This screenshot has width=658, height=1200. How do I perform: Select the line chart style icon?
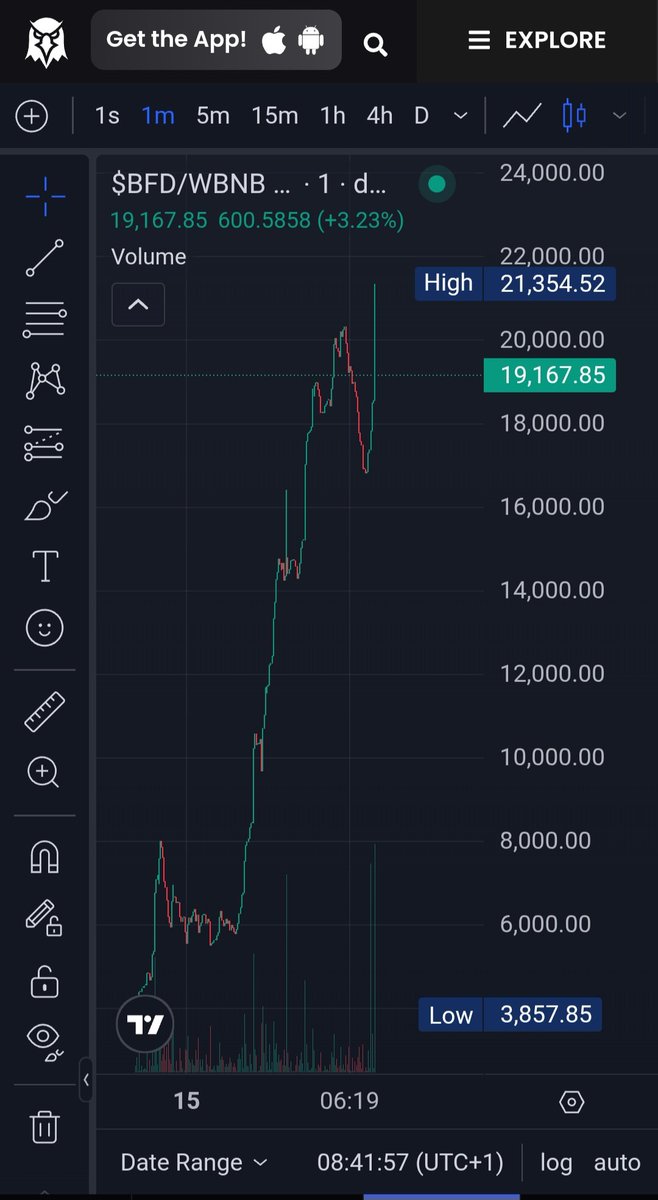point(522,116)
